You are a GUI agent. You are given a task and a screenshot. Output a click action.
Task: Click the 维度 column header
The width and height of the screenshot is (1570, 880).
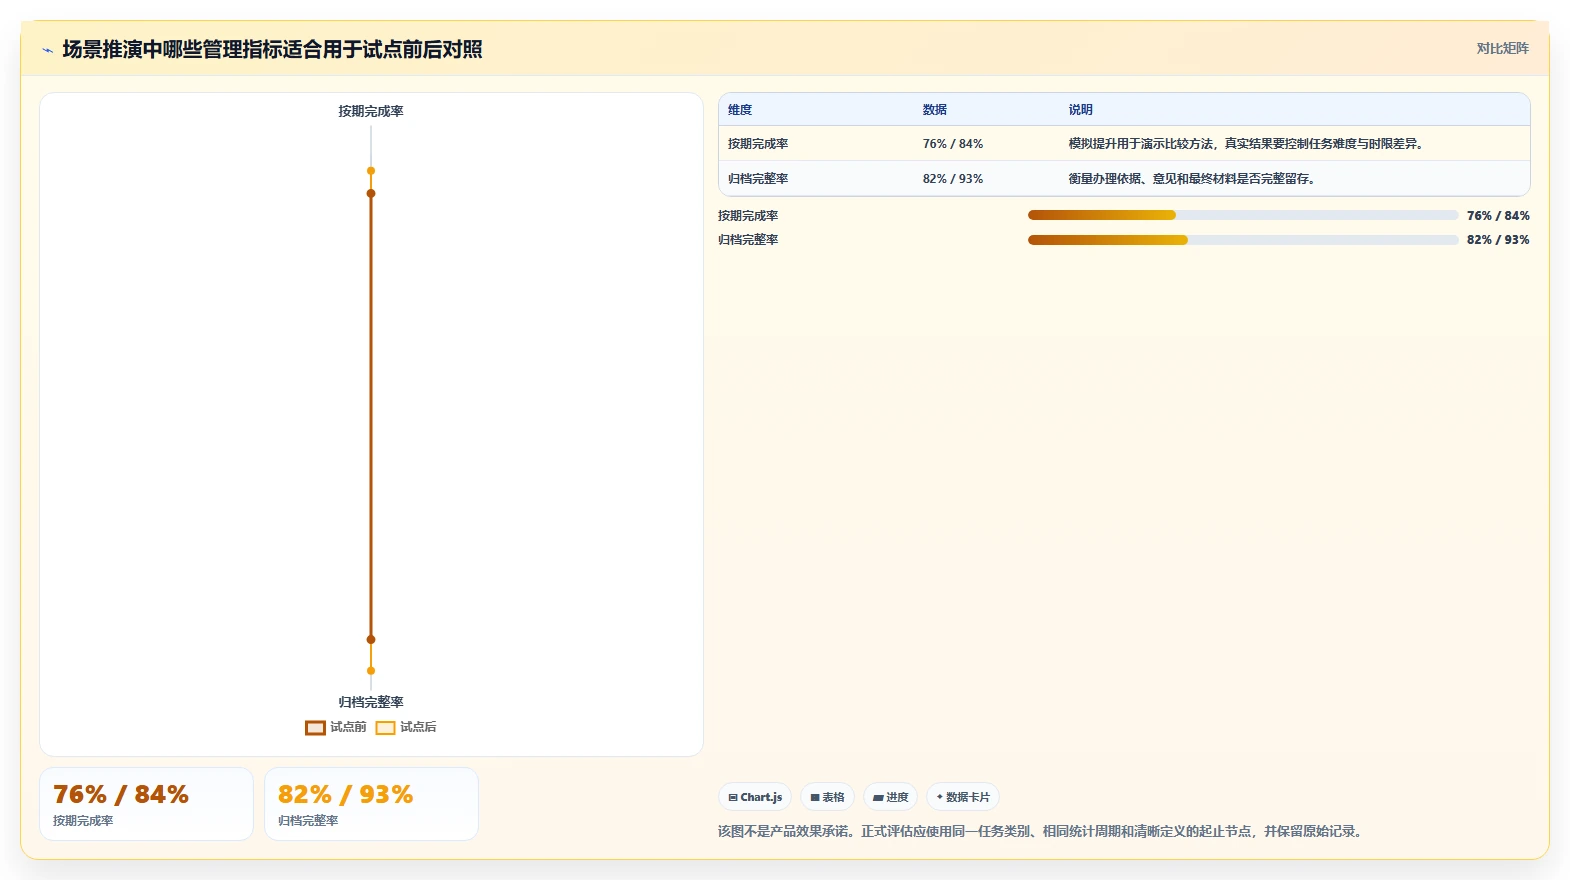click(740, 110)
